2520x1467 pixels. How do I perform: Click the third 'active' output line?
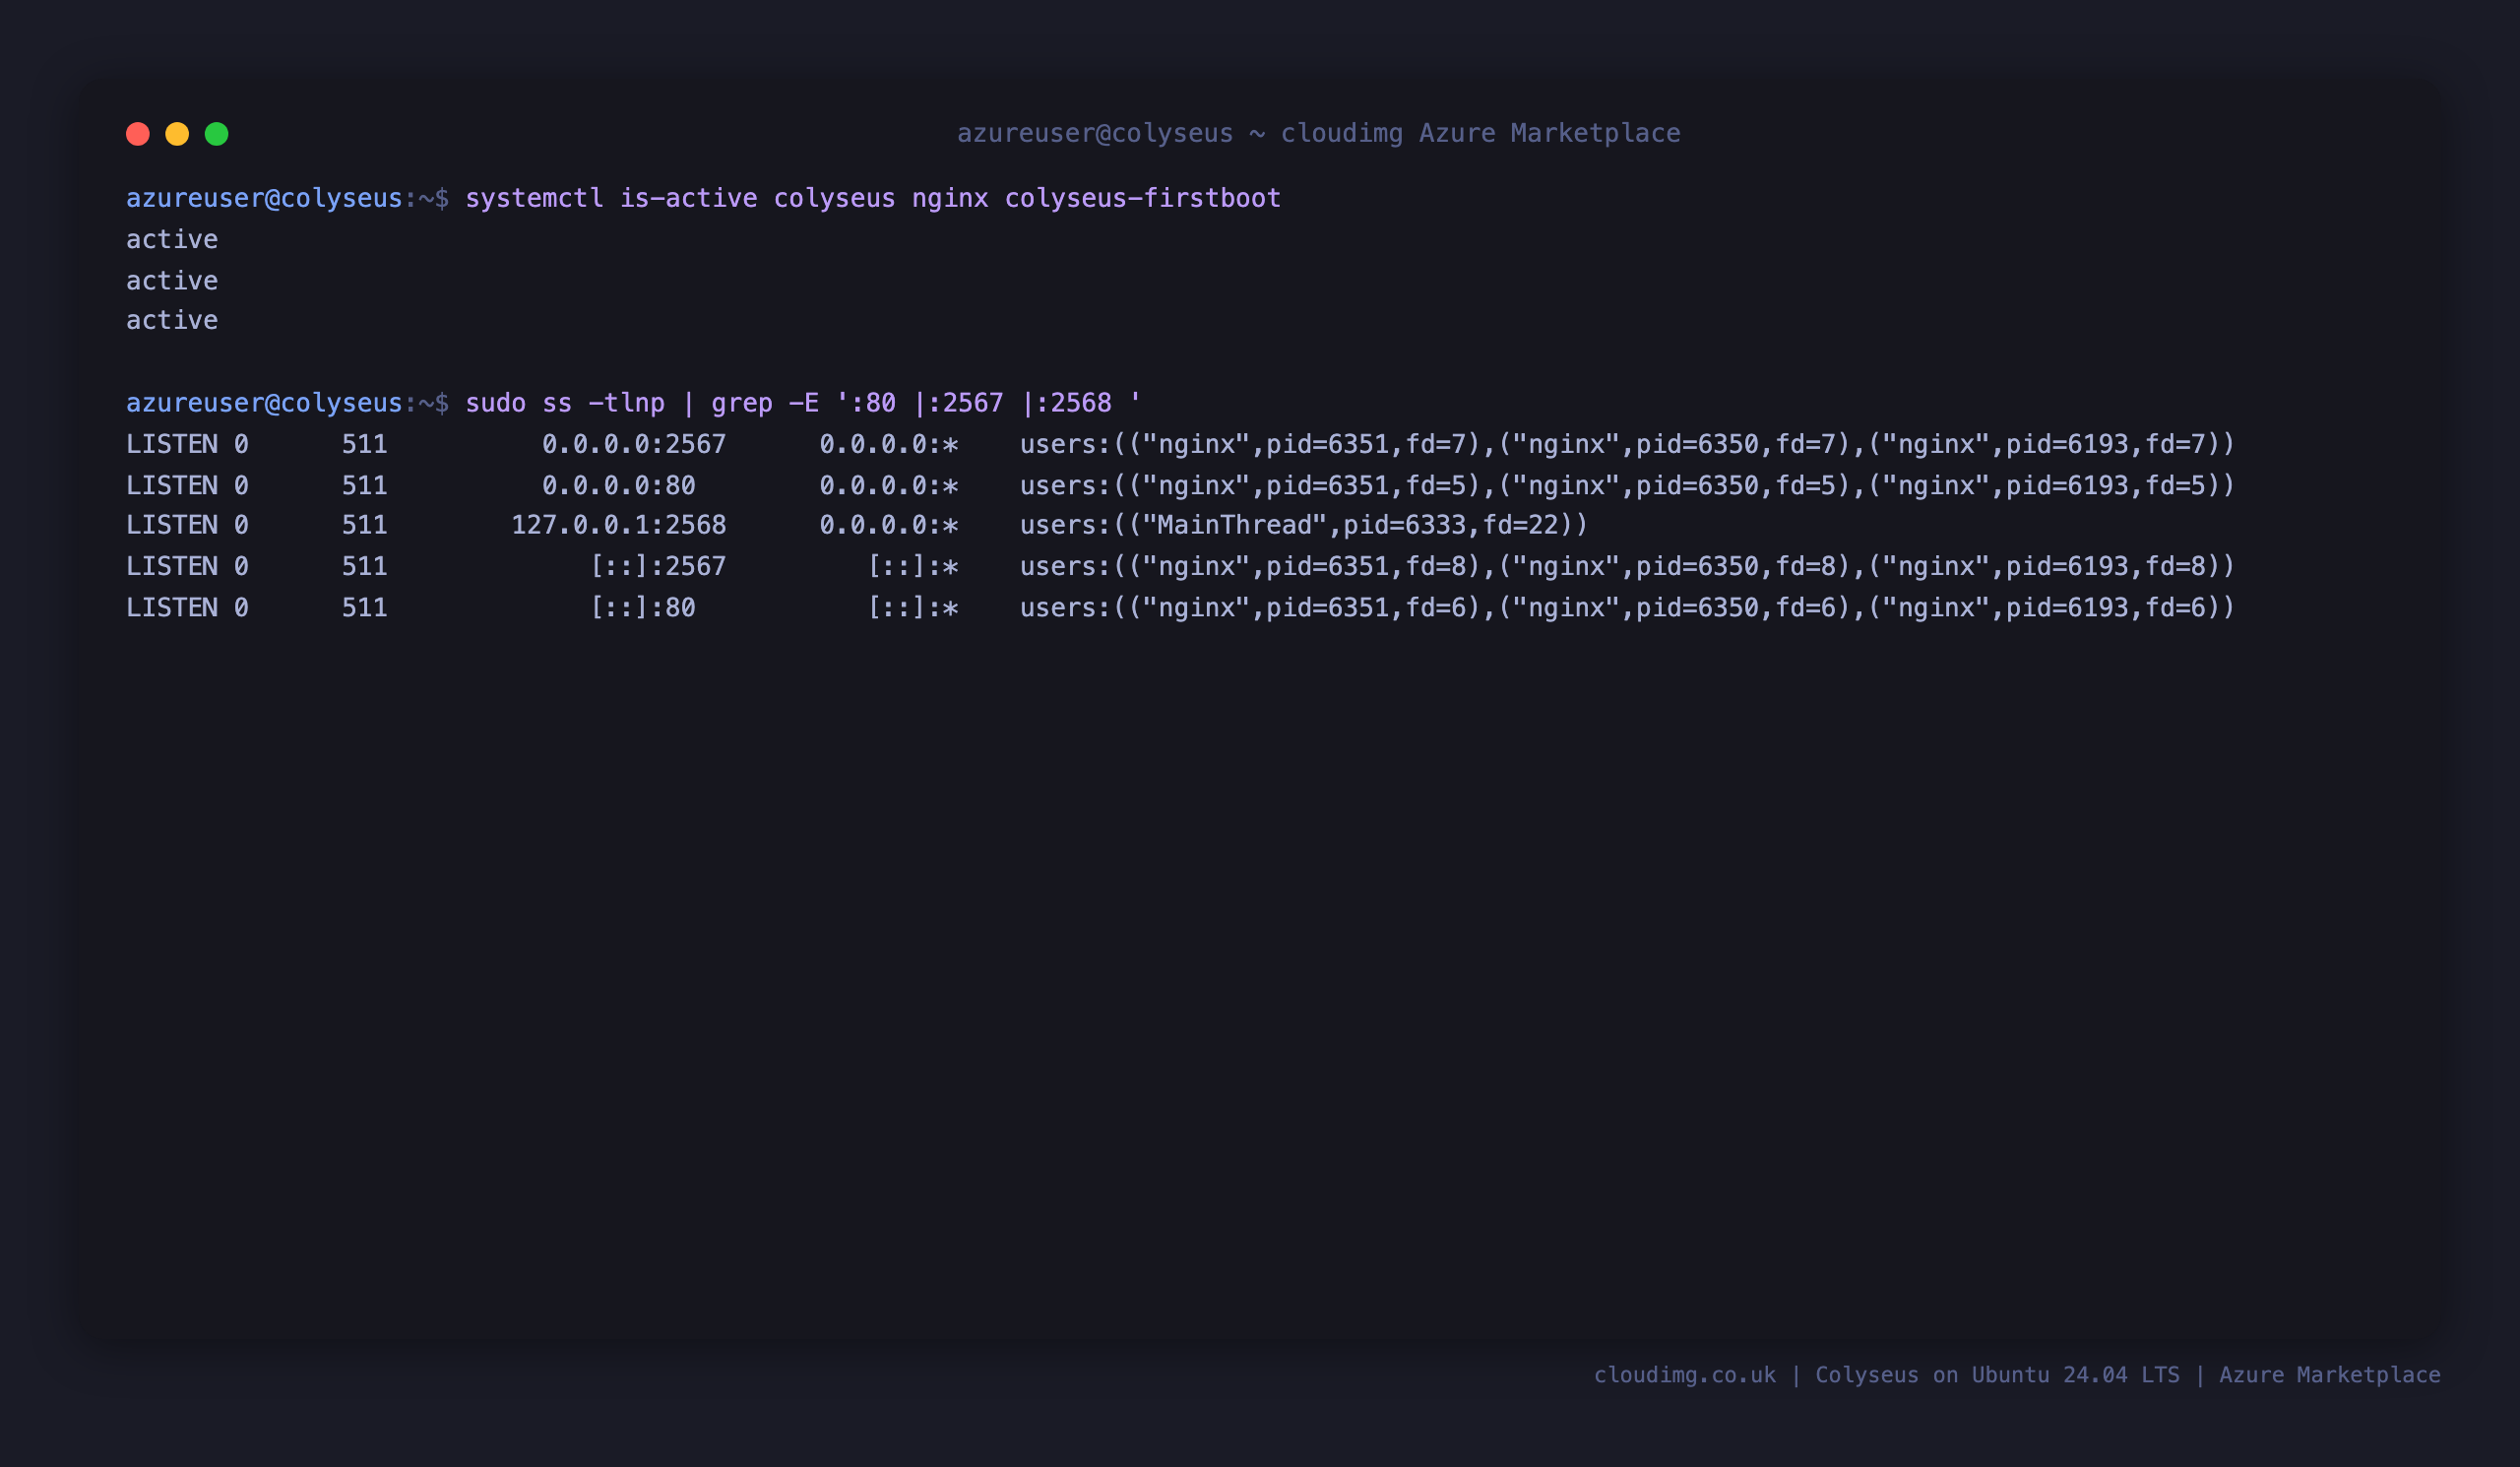tap(172, 320)
